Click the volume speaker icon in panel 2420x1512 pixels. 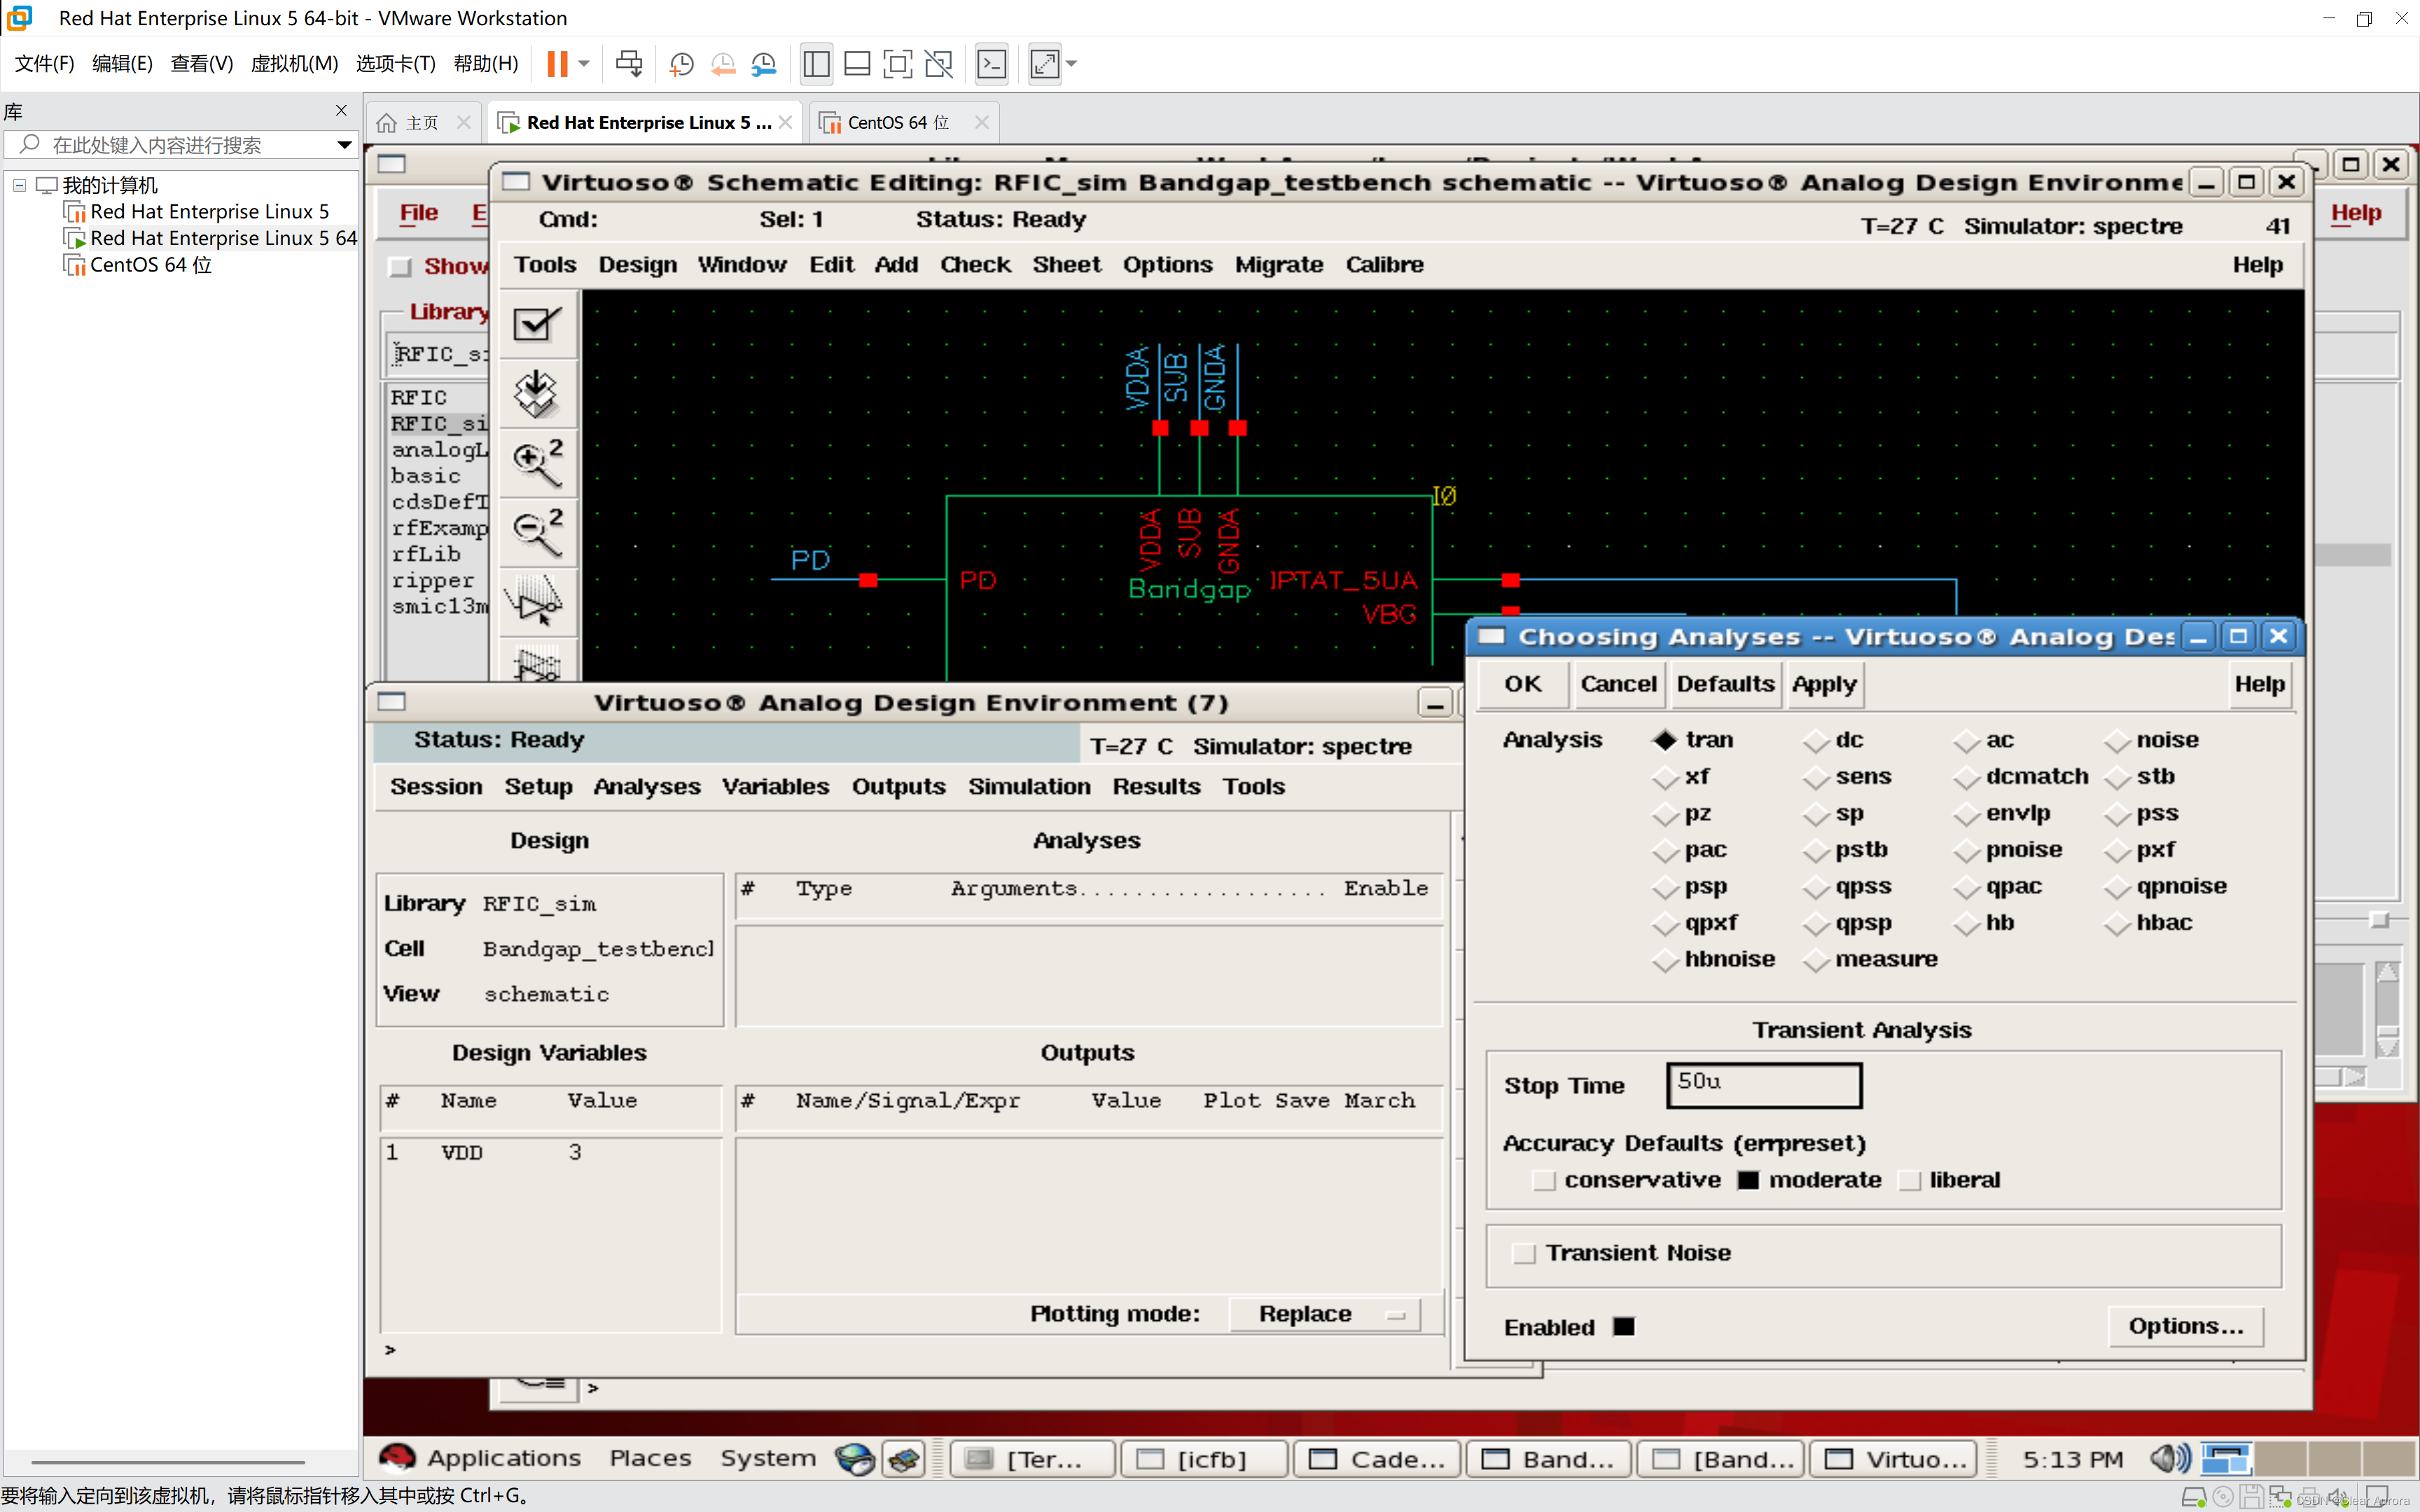tap(2169, 1458)
